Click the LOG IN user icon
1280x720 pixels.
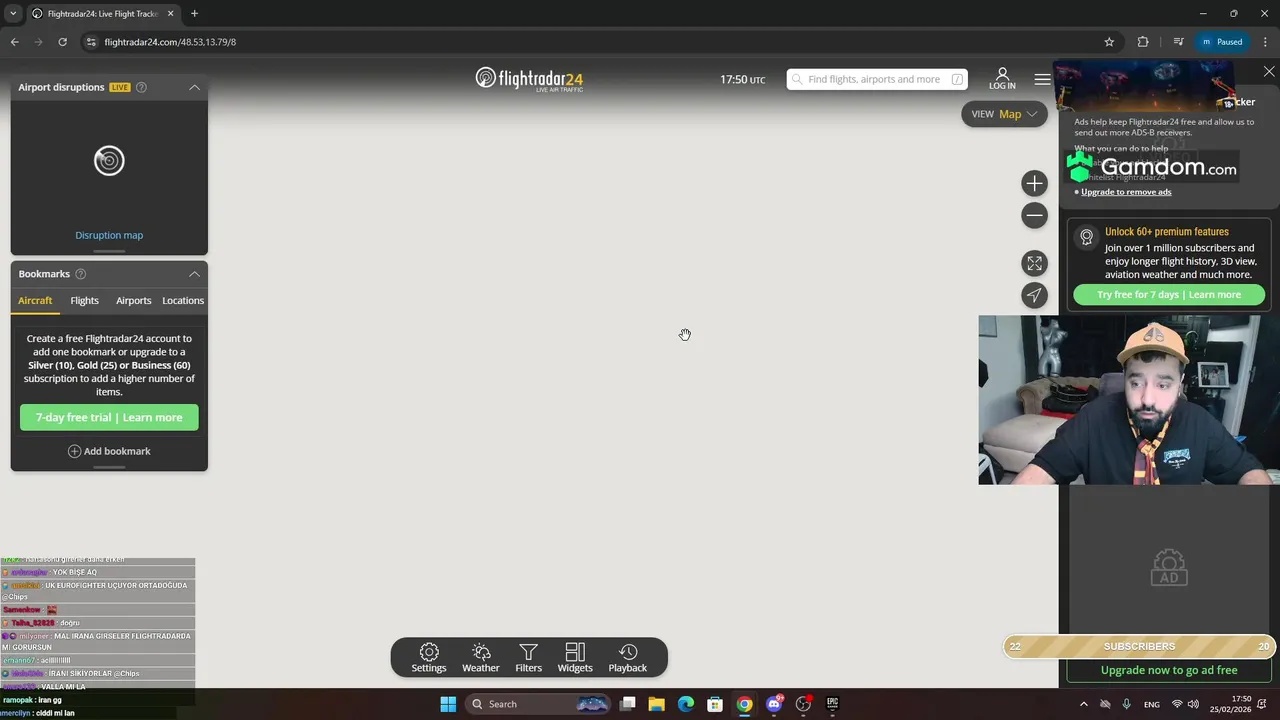click(x=1002, y=79)
